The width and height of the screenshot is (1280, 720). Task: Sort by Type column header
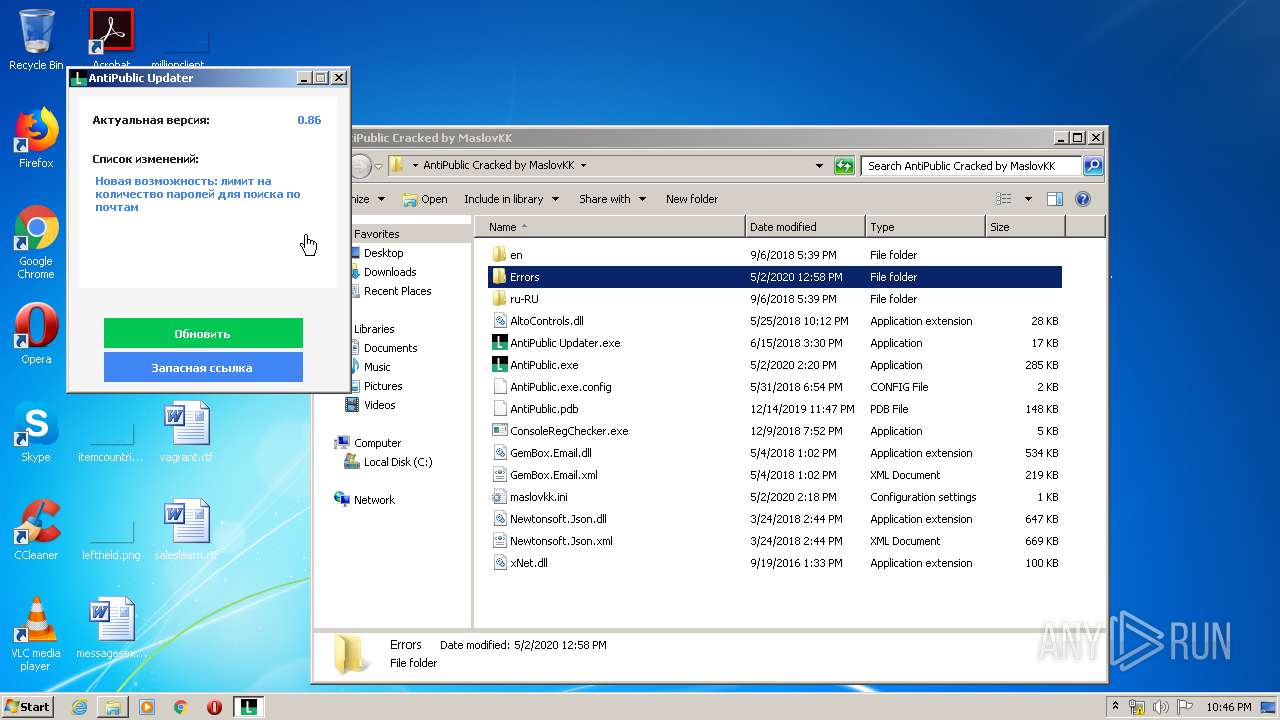click(x=925, y=227)
